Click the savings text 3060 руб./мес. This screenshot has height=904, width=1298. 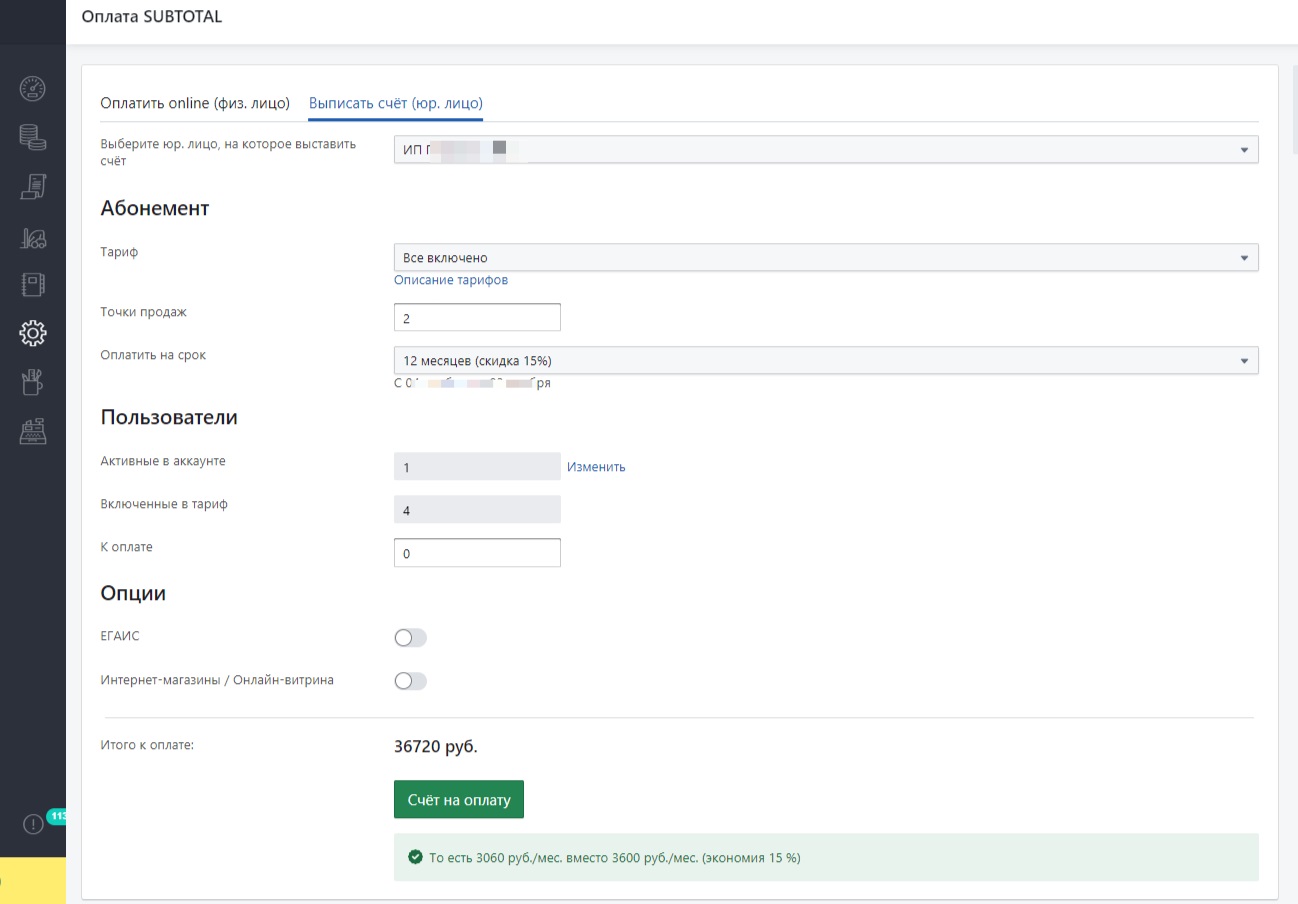(615, 858)
